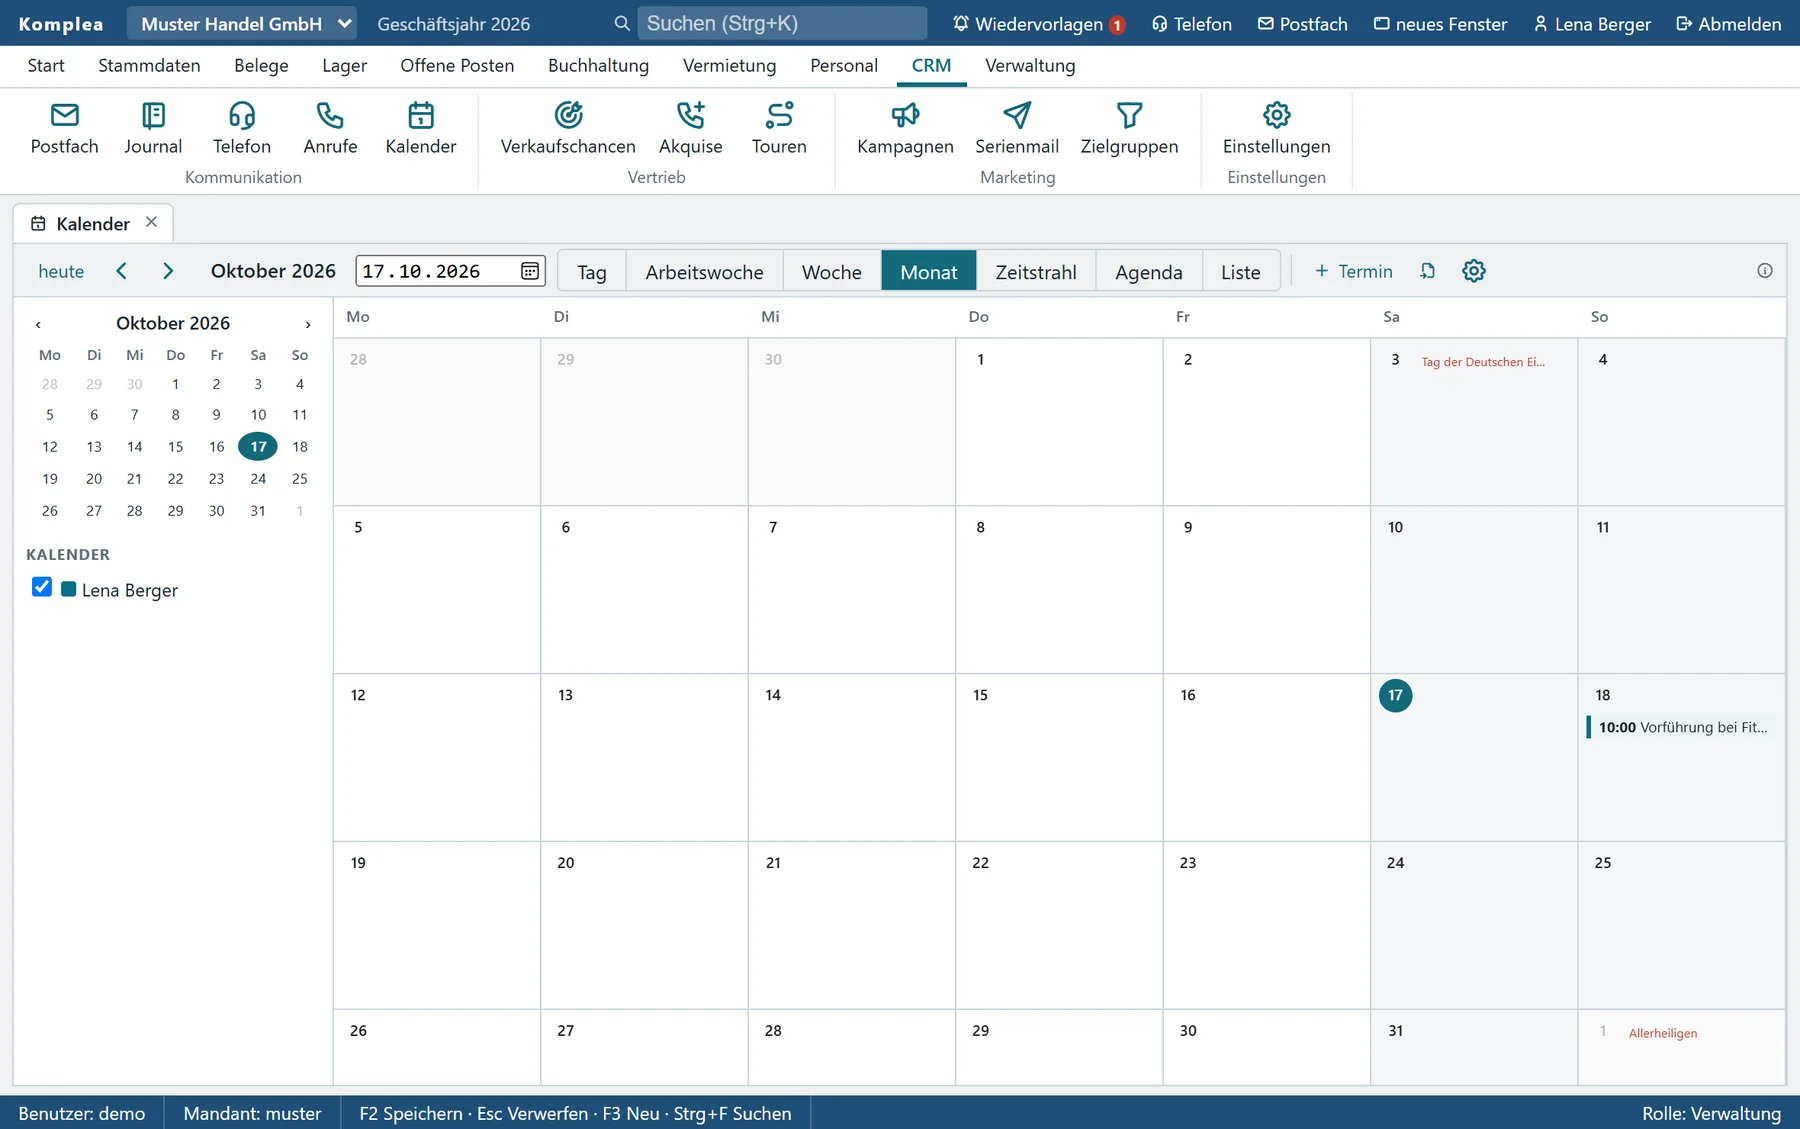
Task: Click the Suchen (Strg+K) search field
Action: click(782, 23)
